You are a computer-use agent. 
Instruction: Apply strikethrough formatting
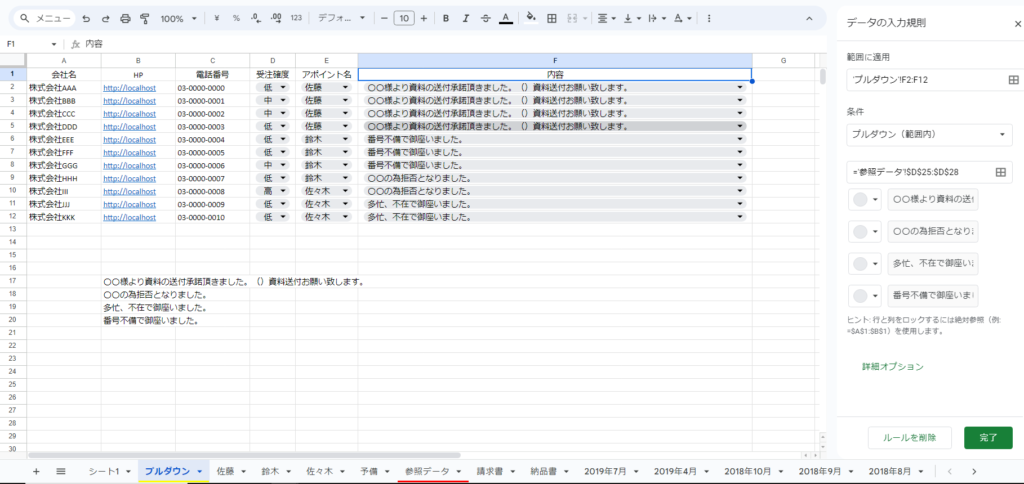(x=485, y=18)
